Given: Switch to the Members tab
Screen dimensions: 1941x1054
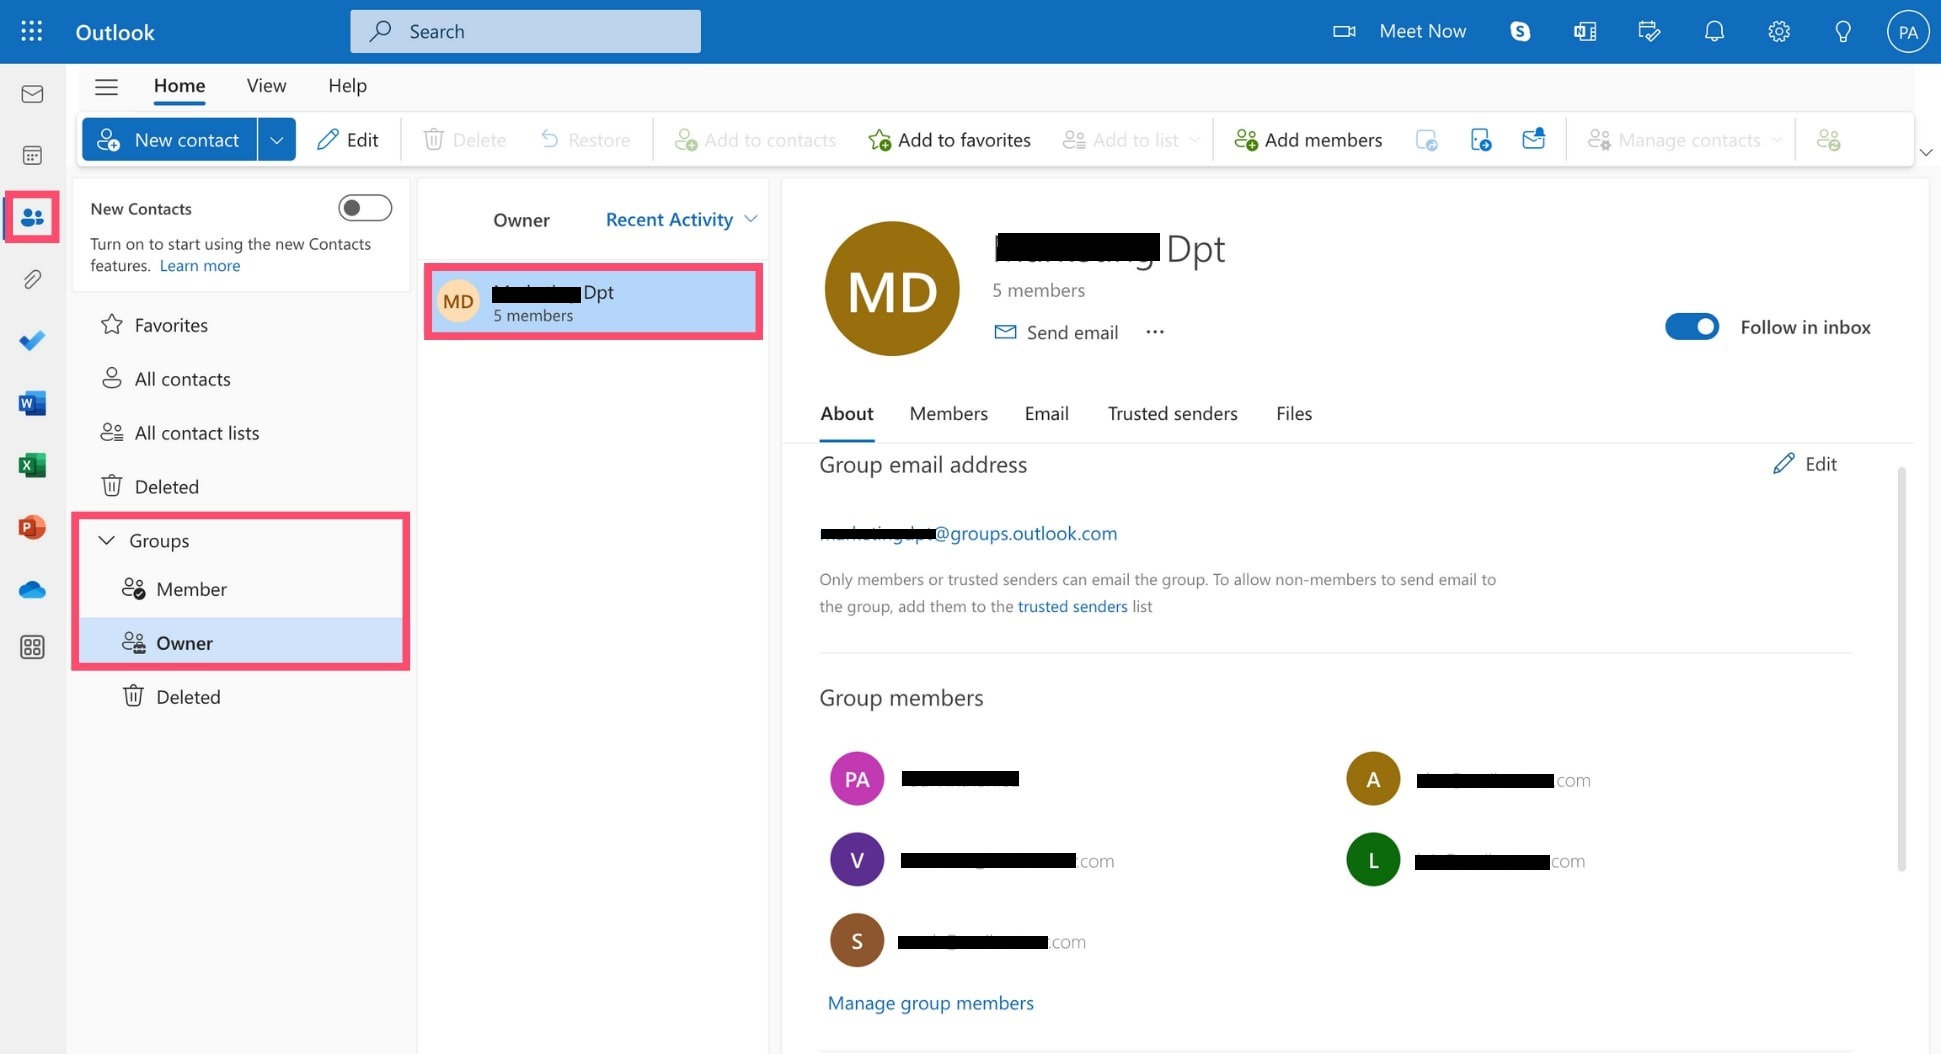Looking at the screenshot, I should pyautogui.click(x=948, y=414).
